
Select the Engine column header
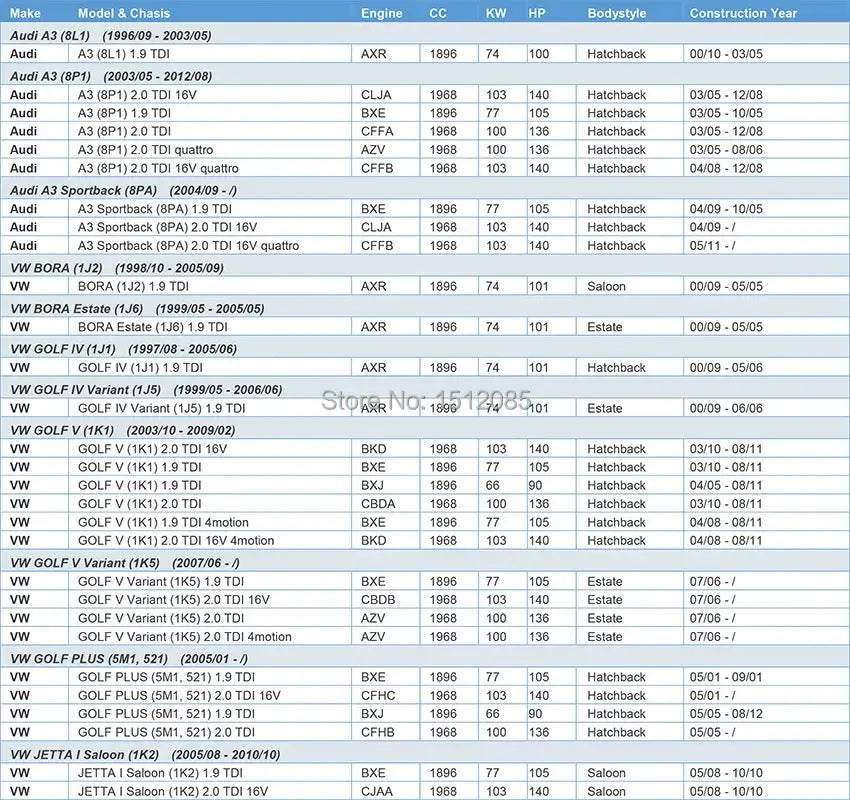(382, 13)
